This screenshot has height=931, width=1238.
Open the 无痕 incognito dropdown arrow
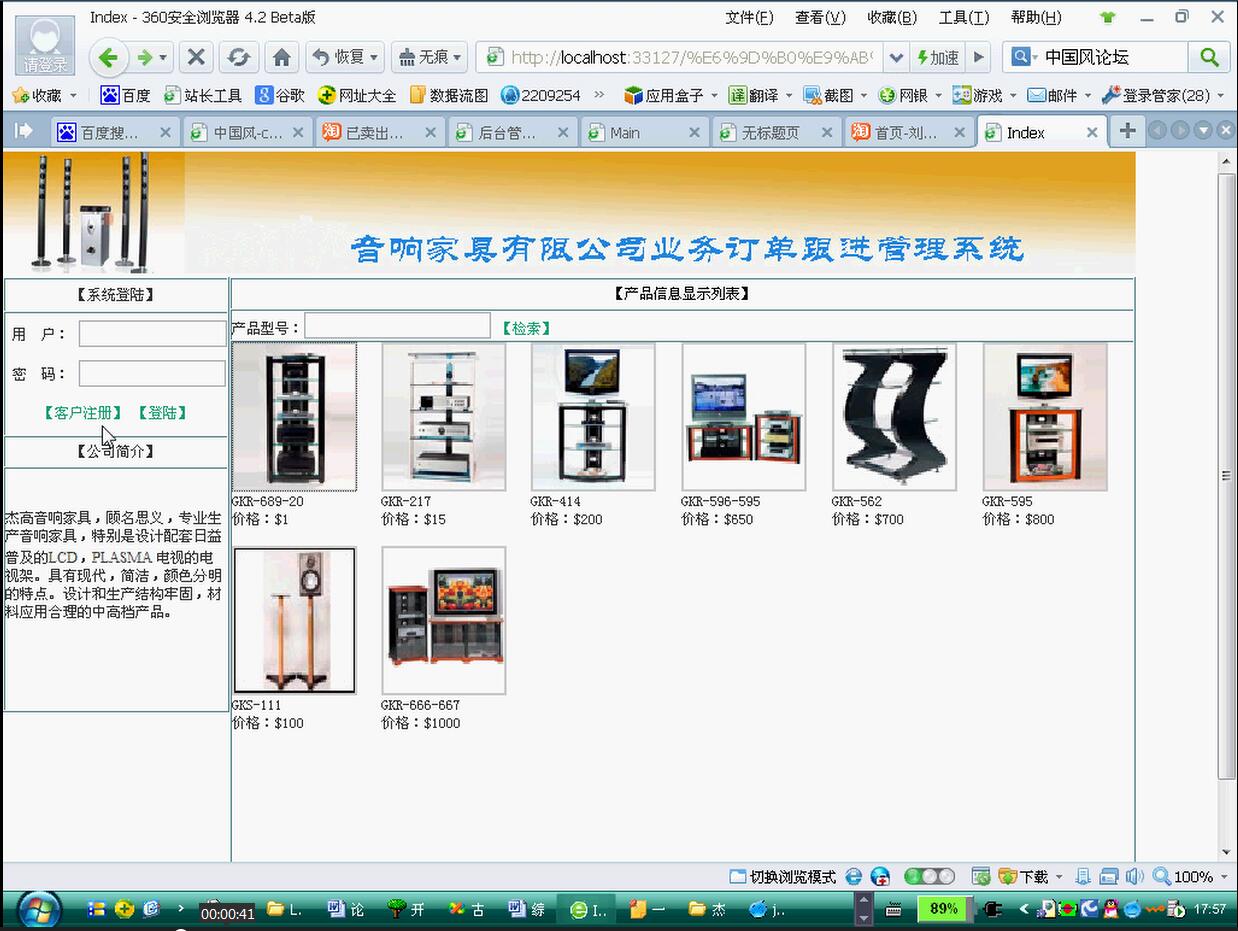[458, 57]
